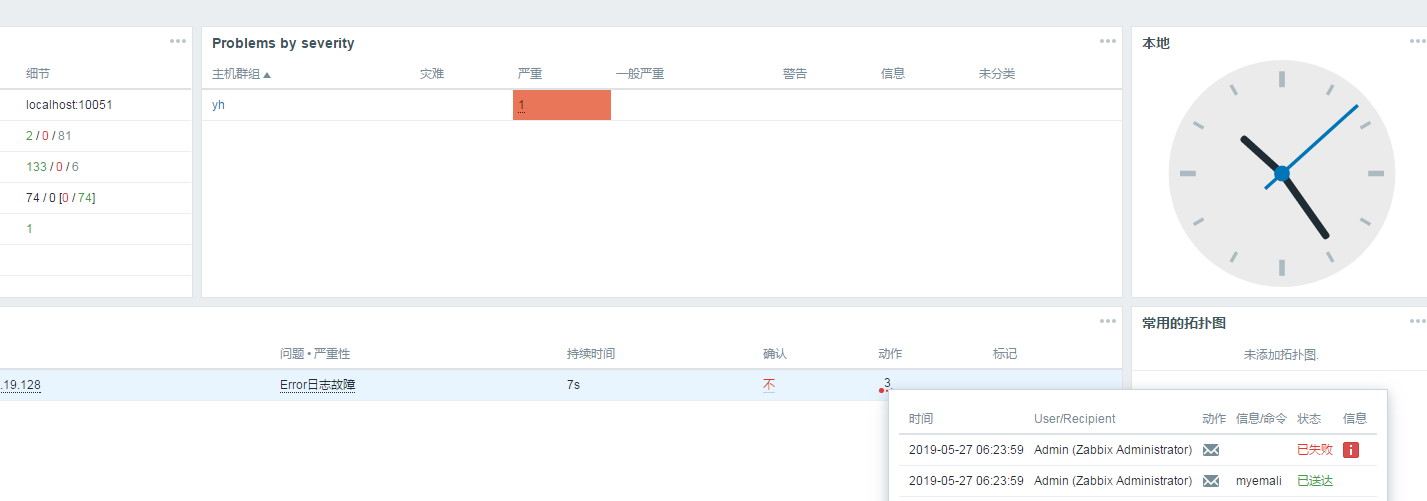The width and height of the screenshot is (1427, 501).
Task: Click the myemali message text
Action: 1259,481
